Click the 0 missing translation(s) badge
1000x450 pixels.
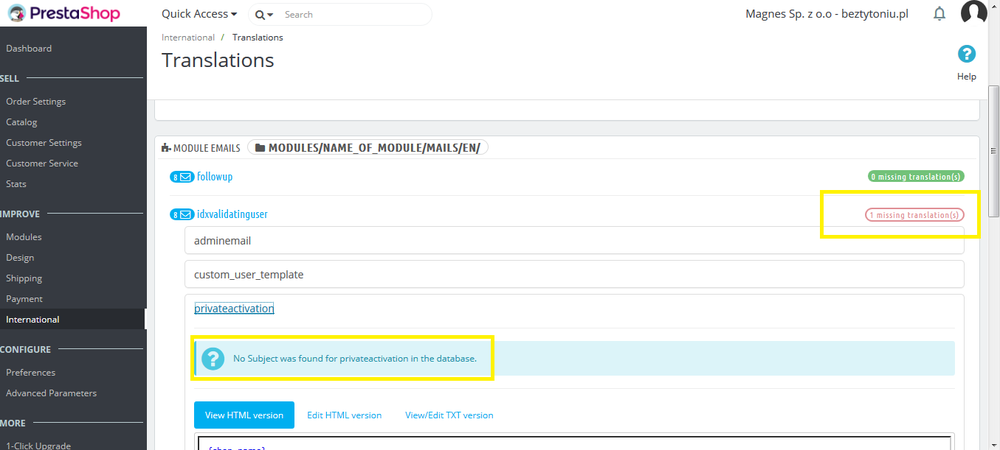(916, 177)
